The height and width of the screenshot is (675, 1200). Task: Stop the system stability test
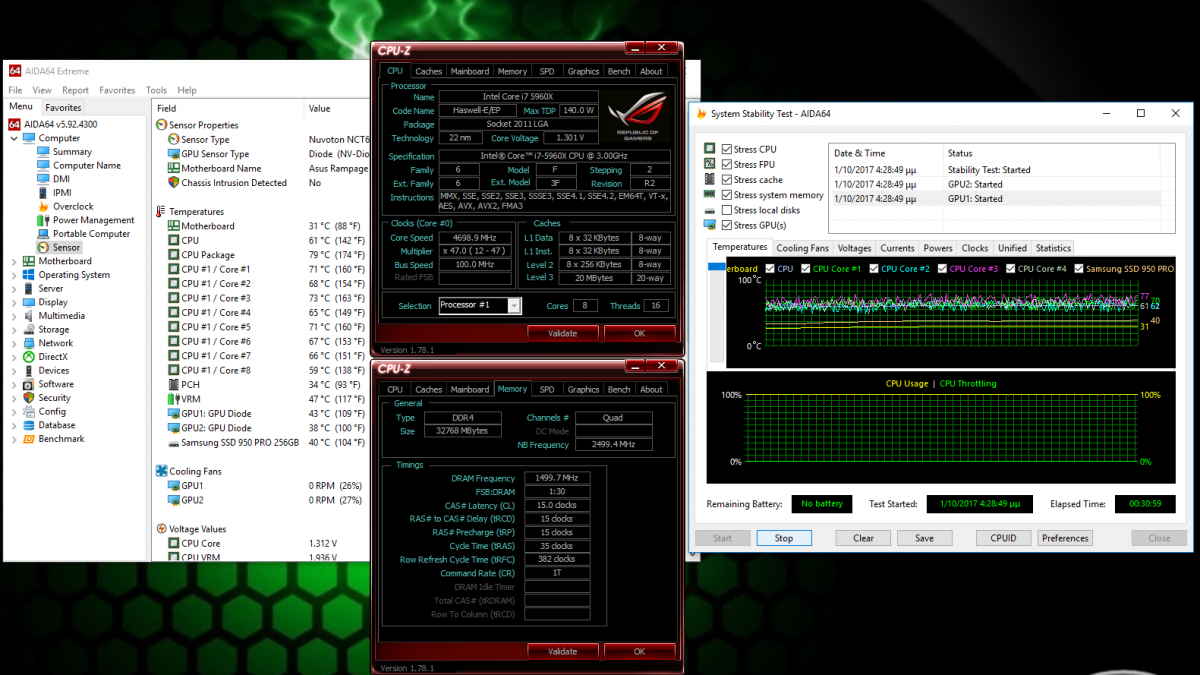pyautogui.click(x=783, y=538)
